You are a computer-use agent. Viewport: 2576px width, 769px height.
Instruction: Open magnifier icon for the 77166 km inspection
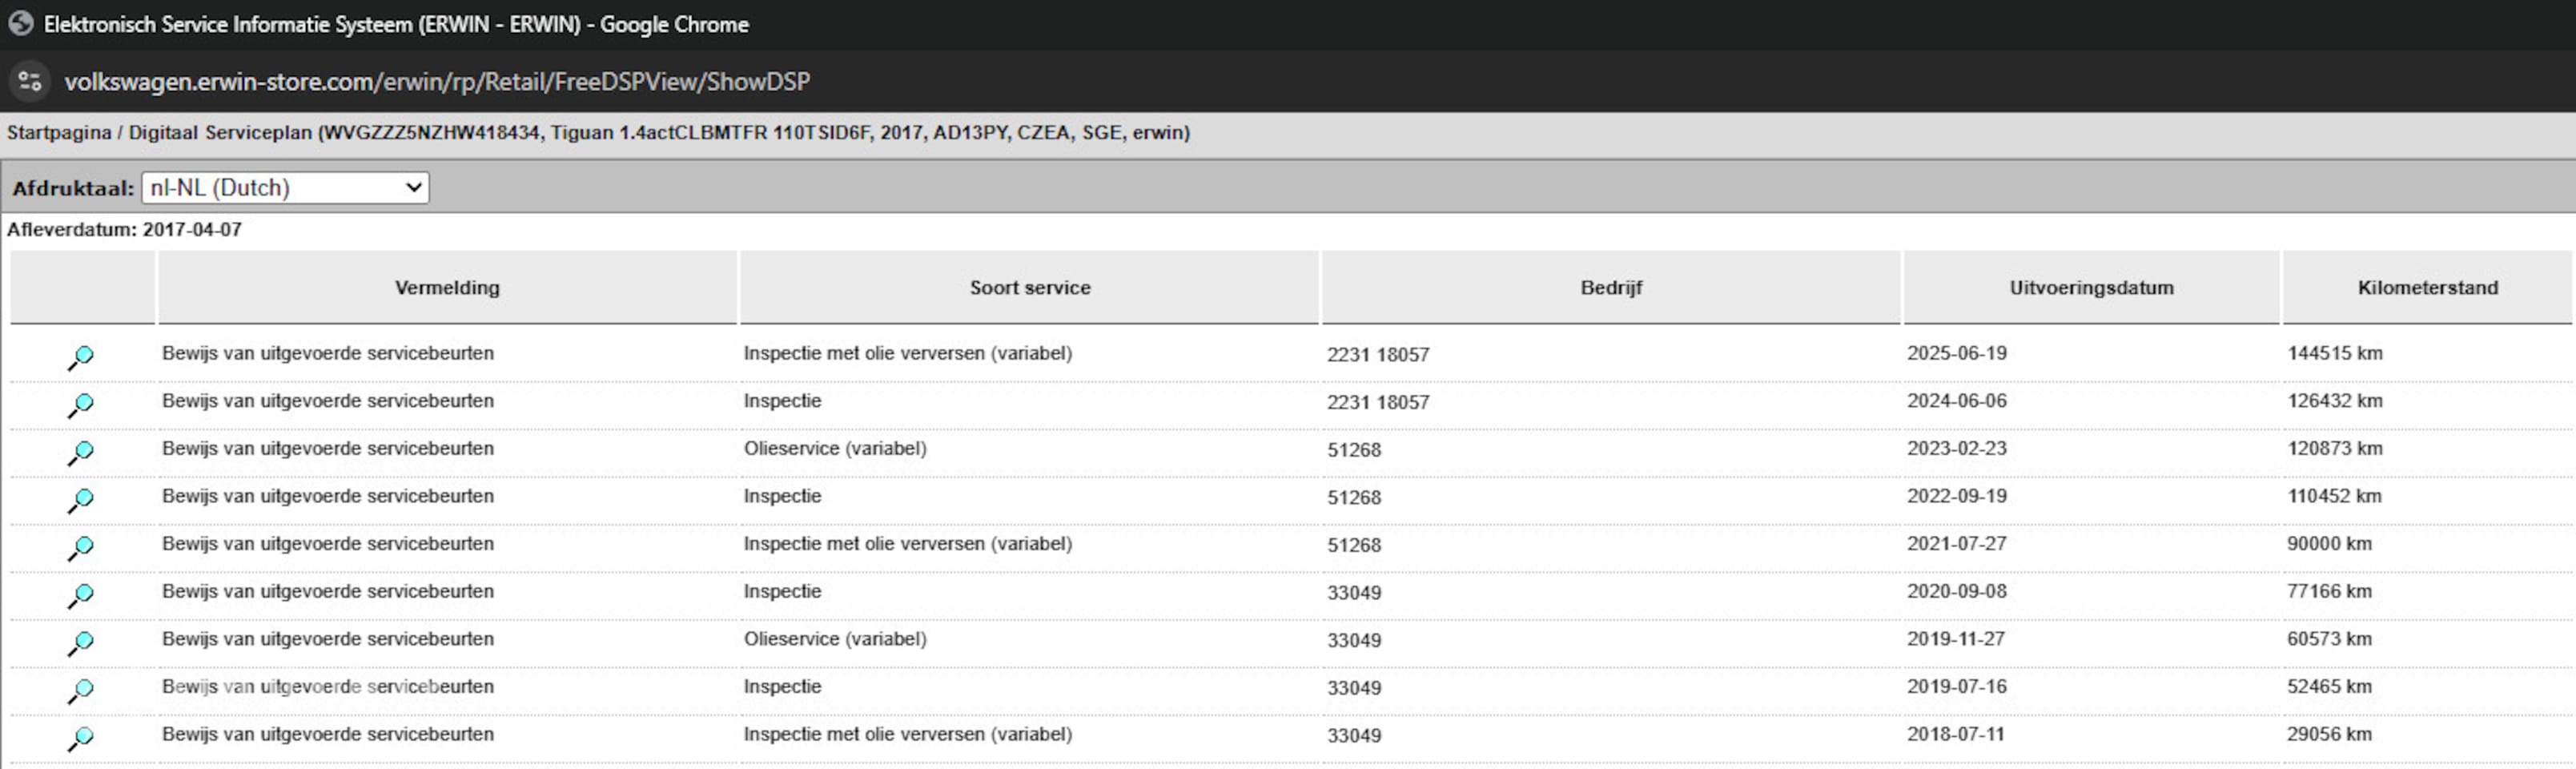(81, 595)
